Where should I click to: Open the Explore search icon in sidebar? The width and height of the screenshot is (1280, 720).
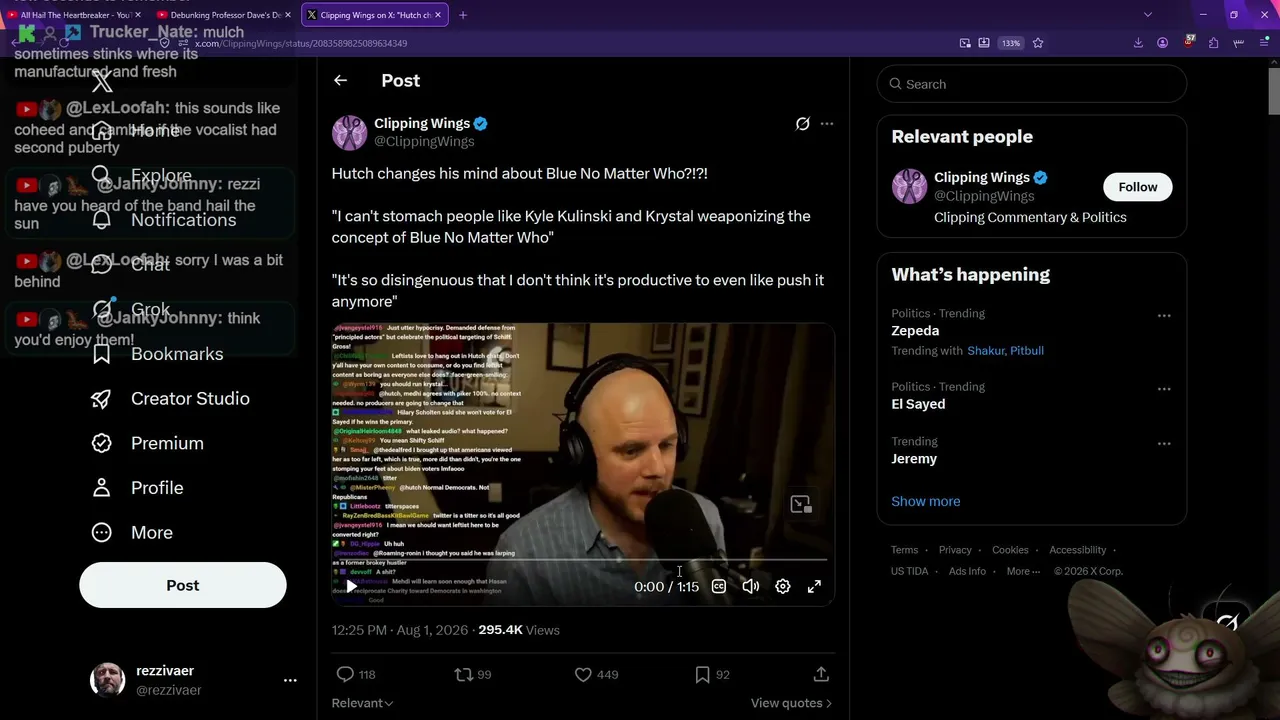click(x=102, y=175)
